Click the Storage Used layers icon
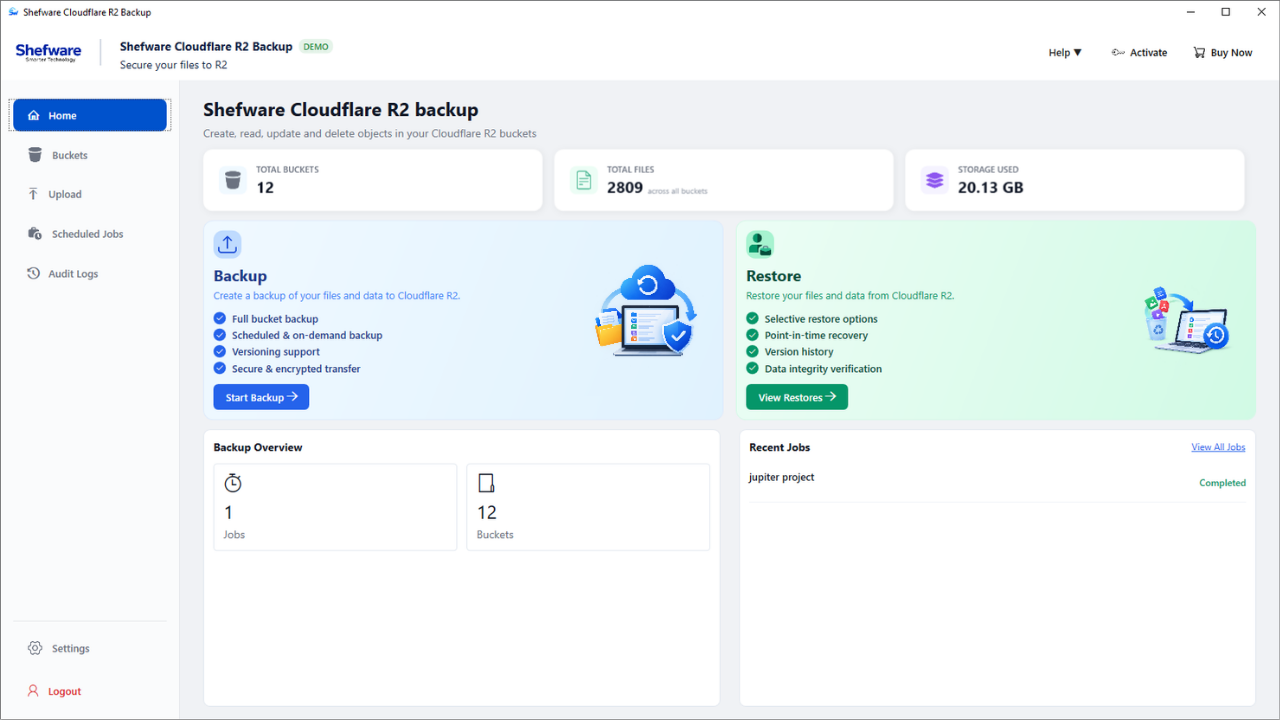The width and height of the screenshot is (1280, 720). coord(934,180)
